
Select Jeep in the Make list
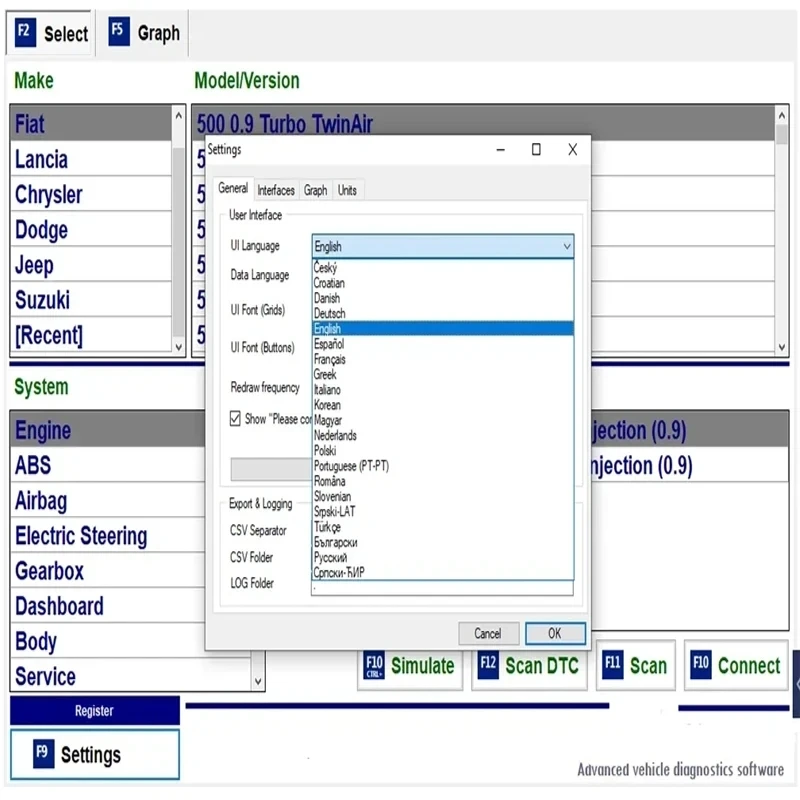(x=91, y=264)
